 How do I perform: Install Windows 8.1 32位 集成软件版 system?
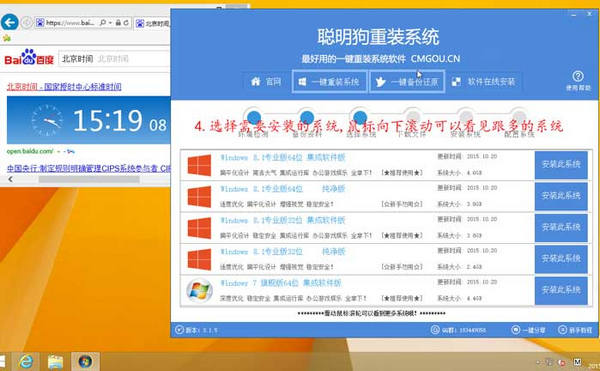[561, 228]
